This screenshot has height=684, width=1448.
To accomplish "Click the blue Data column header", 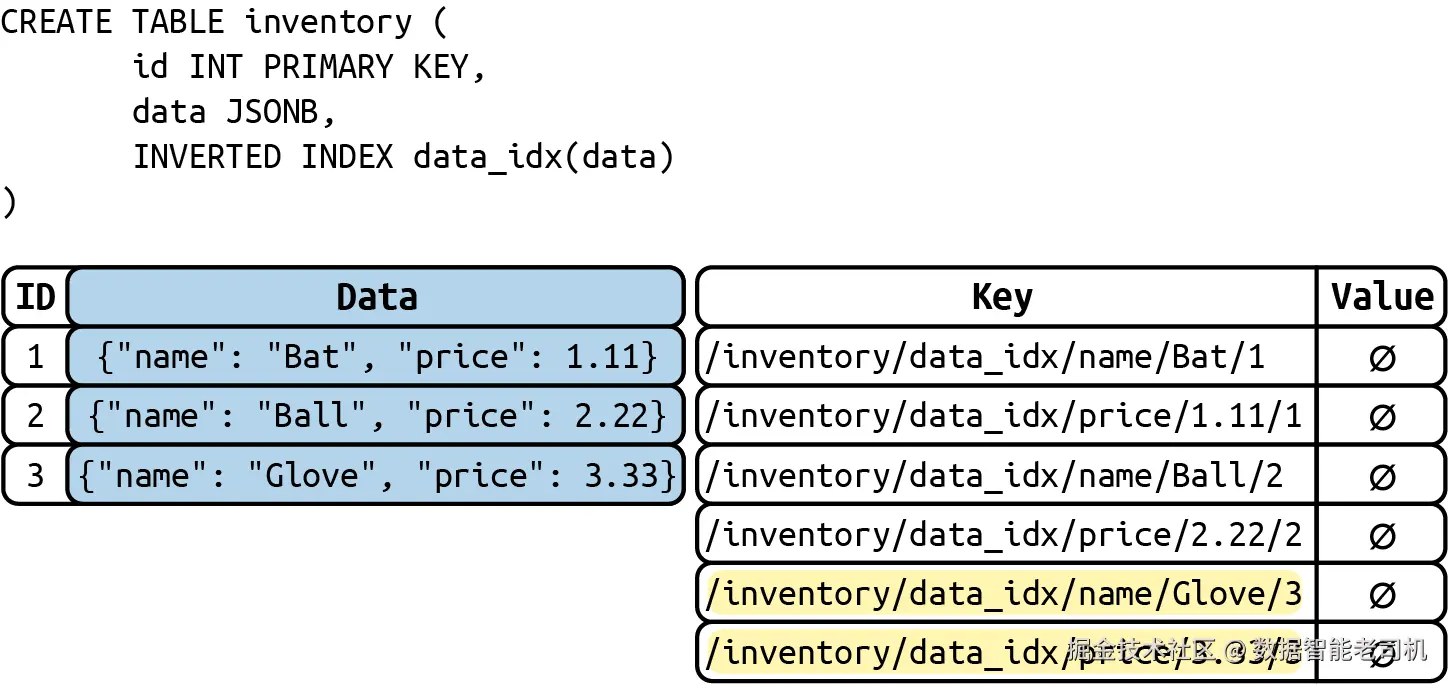I will point(376,297).
